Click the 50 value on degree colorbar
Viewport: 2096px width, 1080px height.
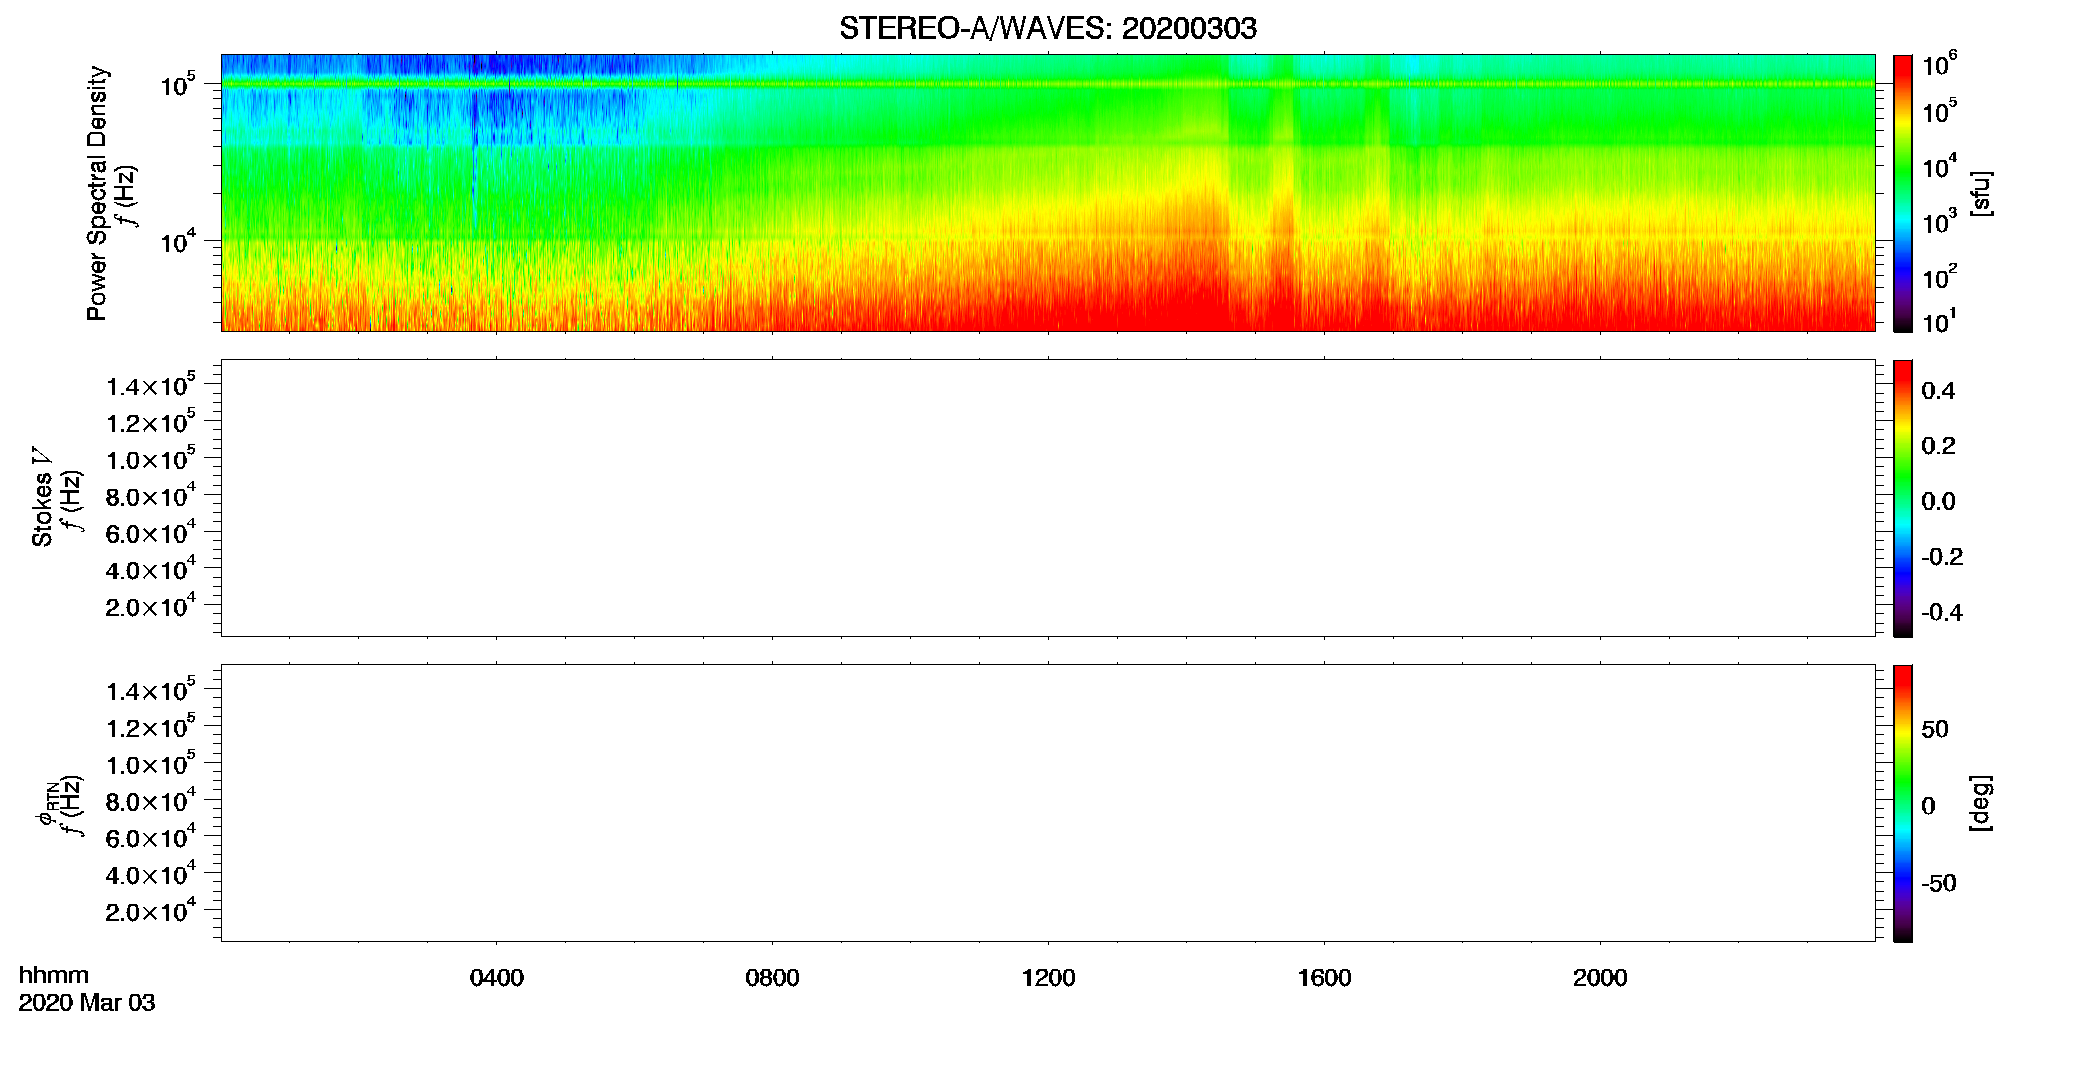click(1935, 729)
